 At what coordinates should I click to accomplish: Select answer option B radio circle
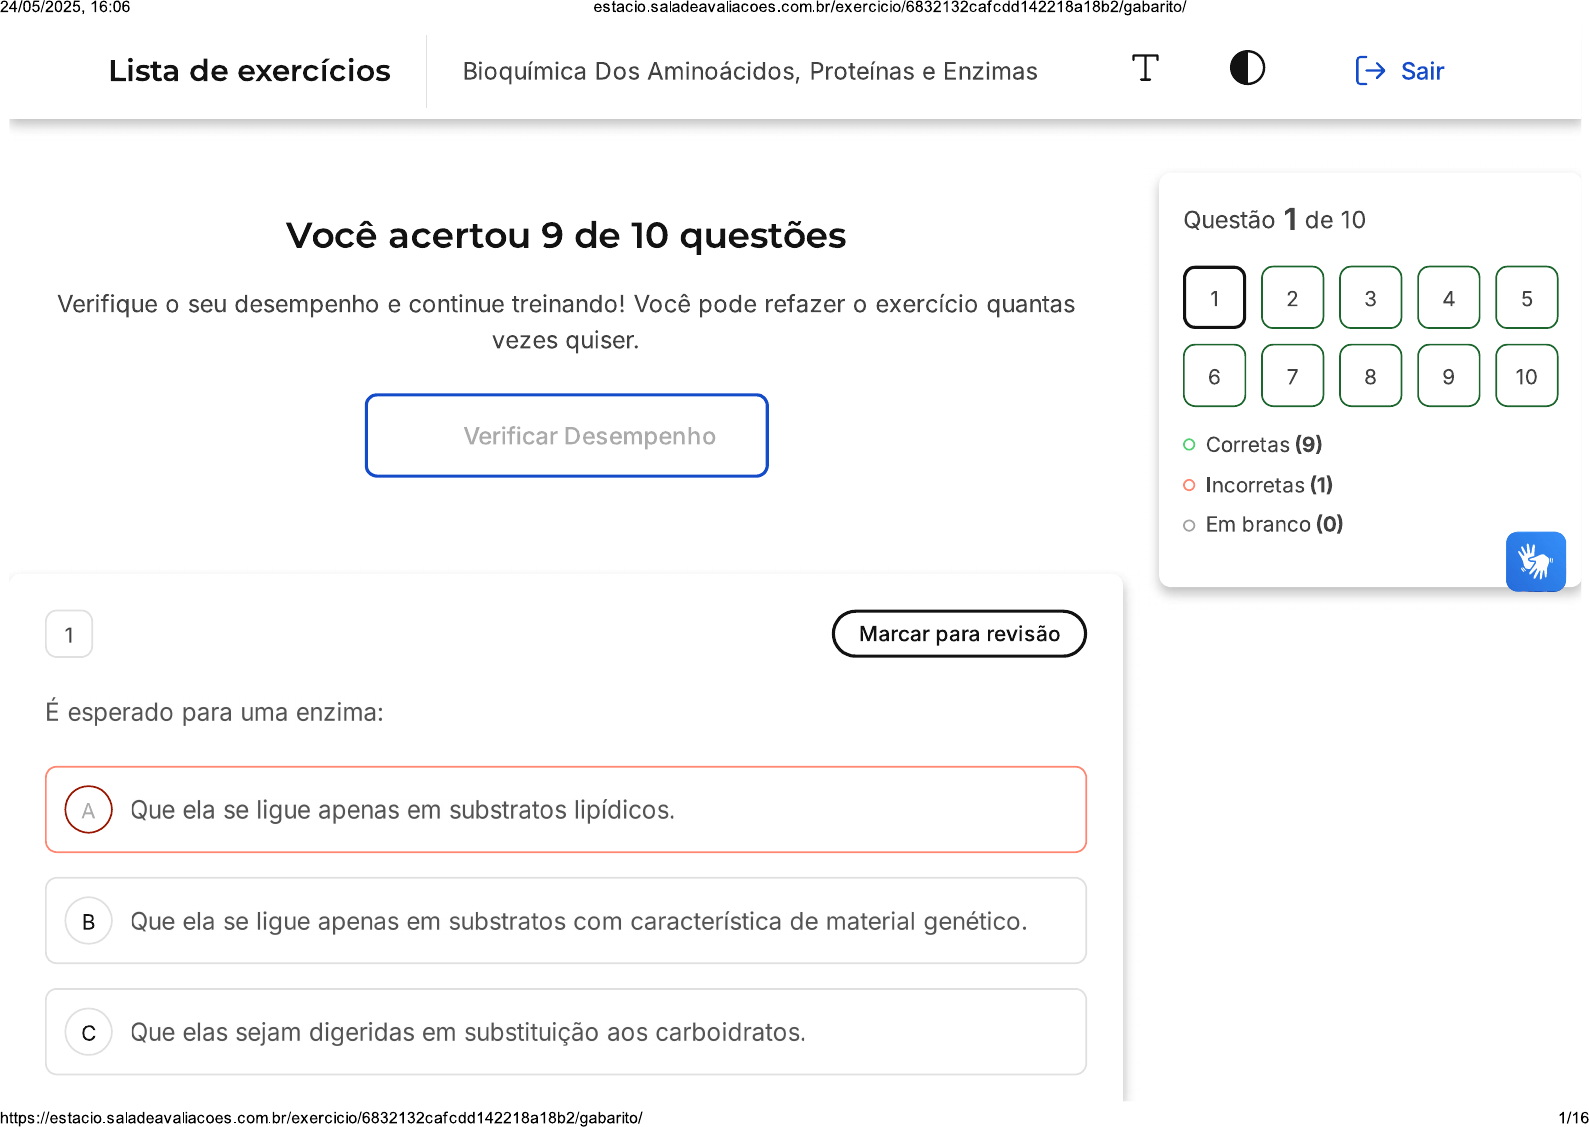[89, 921]
